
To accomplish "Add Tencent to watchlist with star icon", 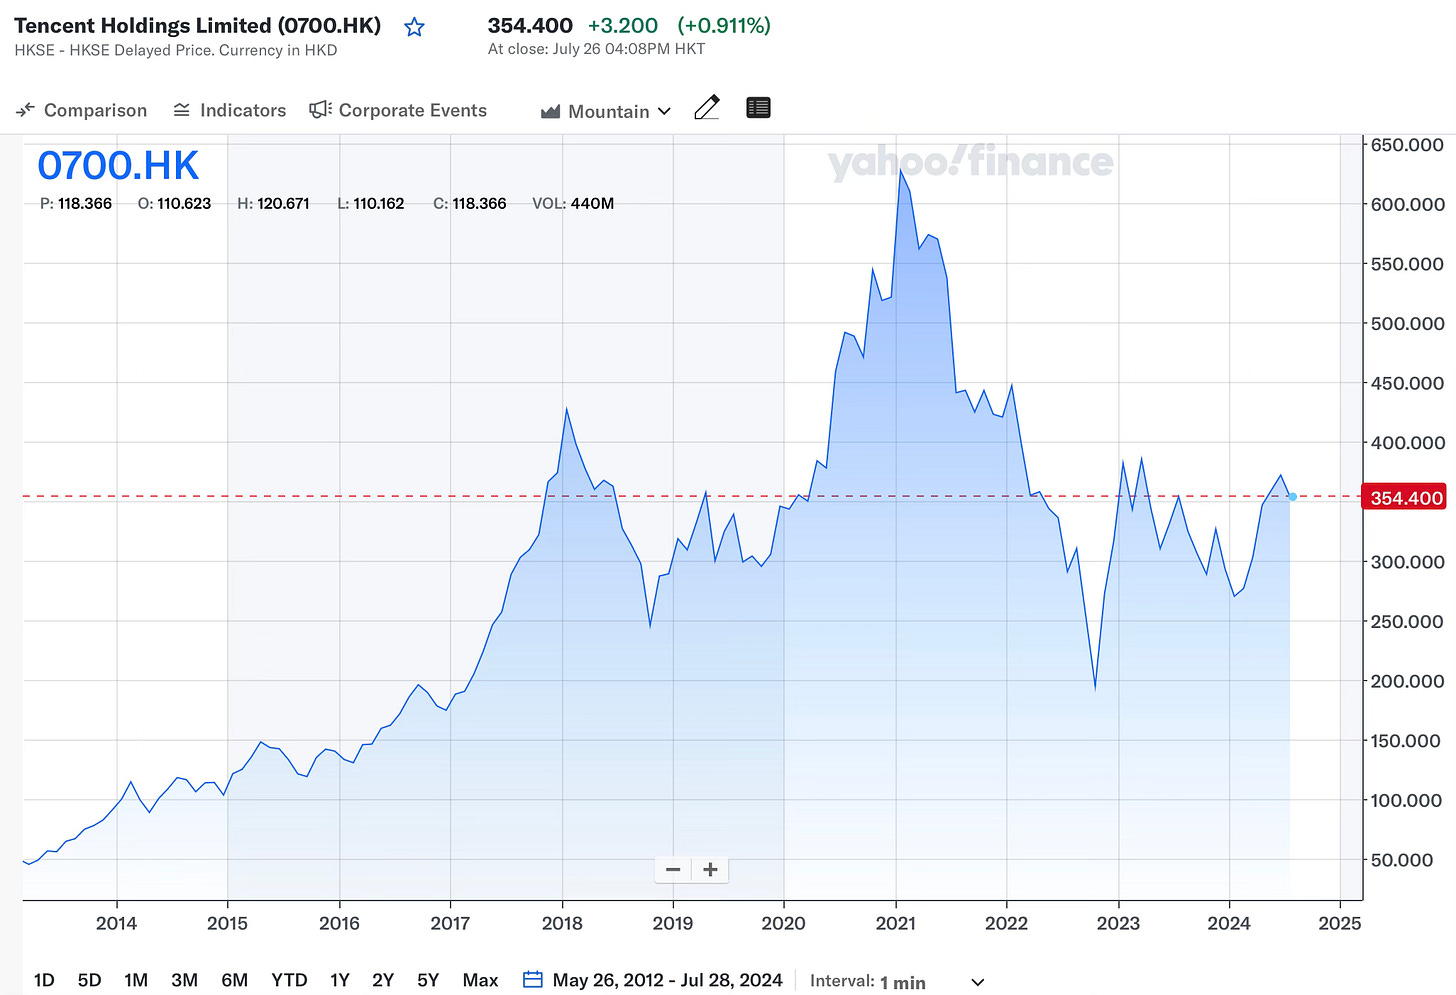I will click(414, 27).
